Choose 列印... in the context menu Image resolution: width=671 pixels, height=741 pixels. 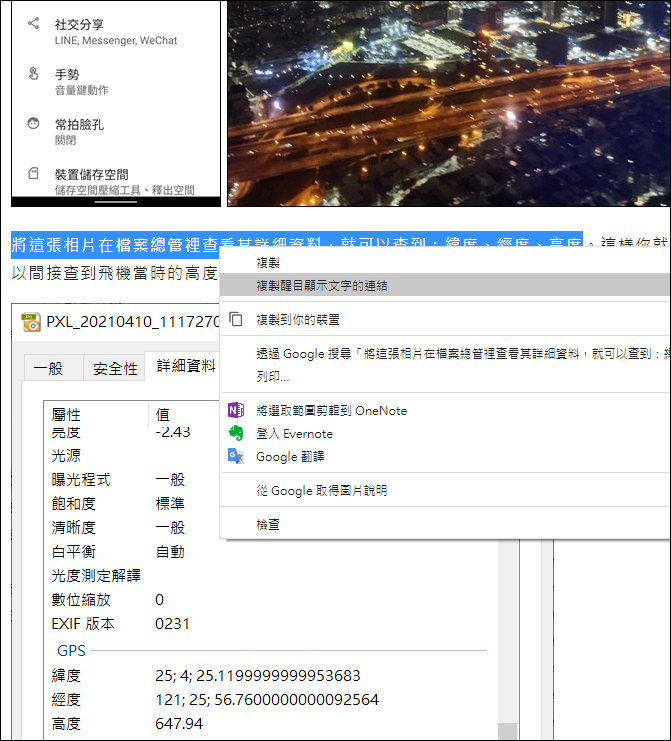[445, 376]
